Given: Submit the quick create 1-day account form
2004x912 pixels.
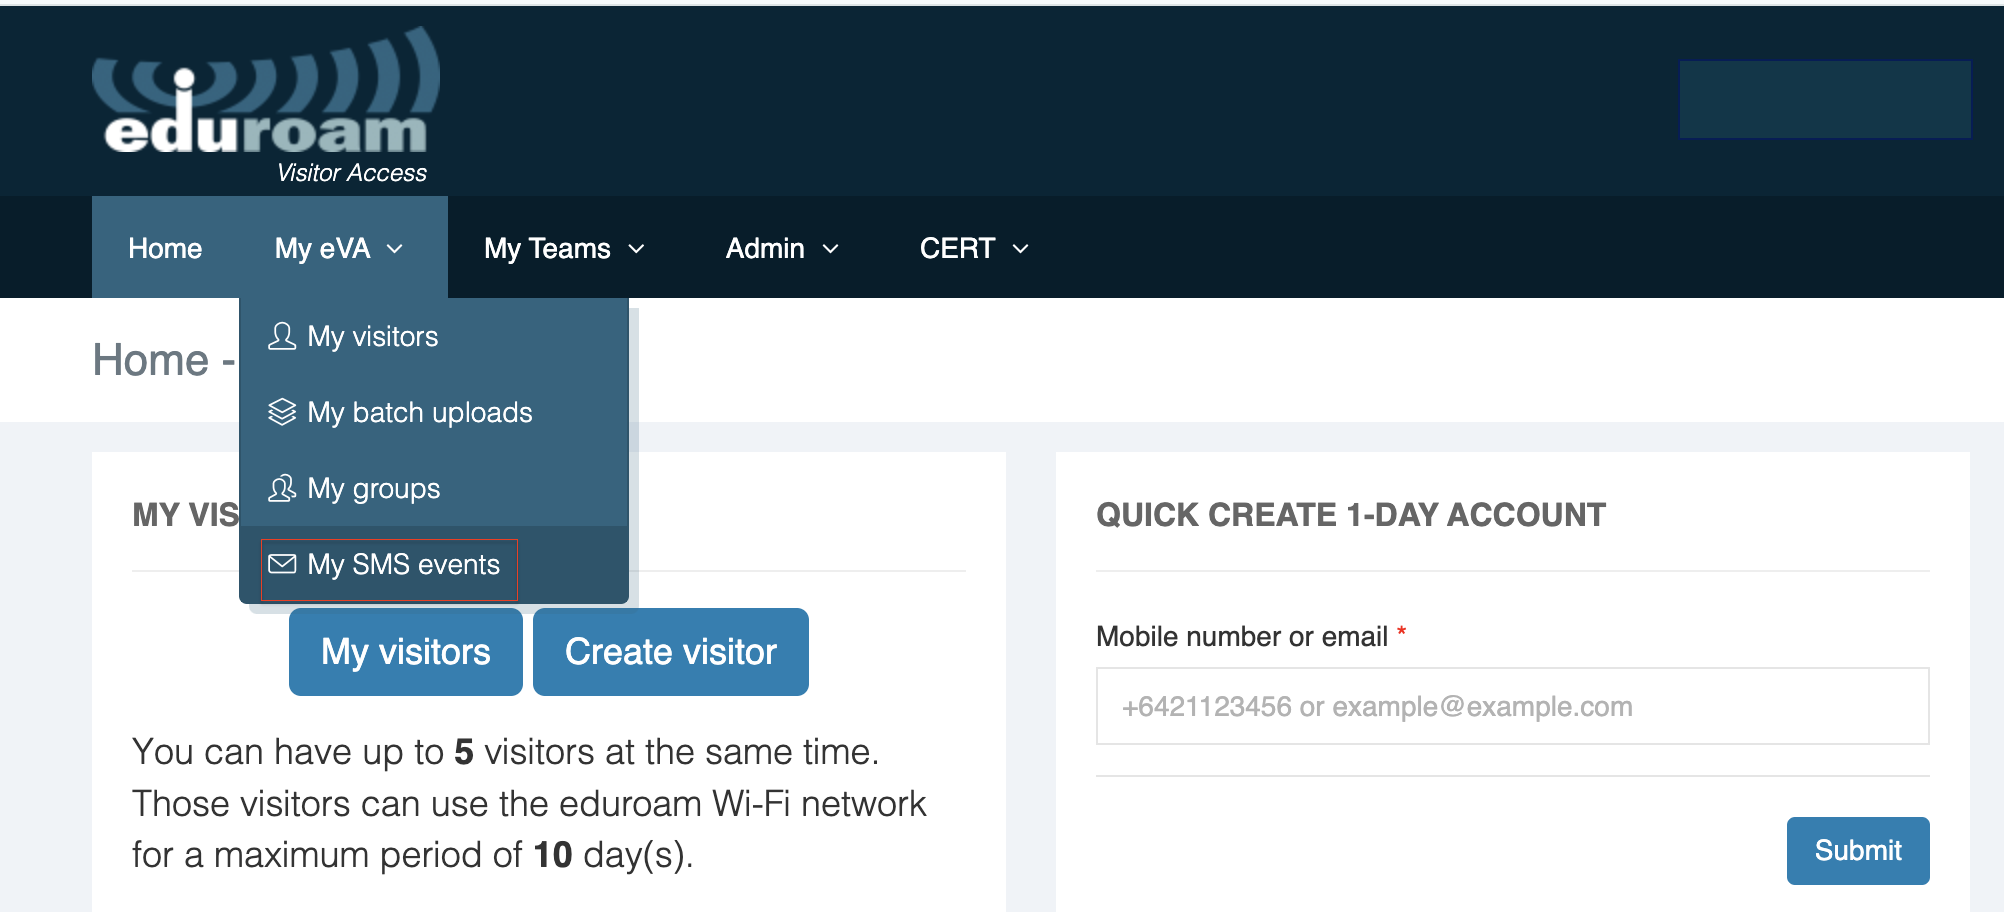Looking at the screenshot, I should pos(1857,850).
